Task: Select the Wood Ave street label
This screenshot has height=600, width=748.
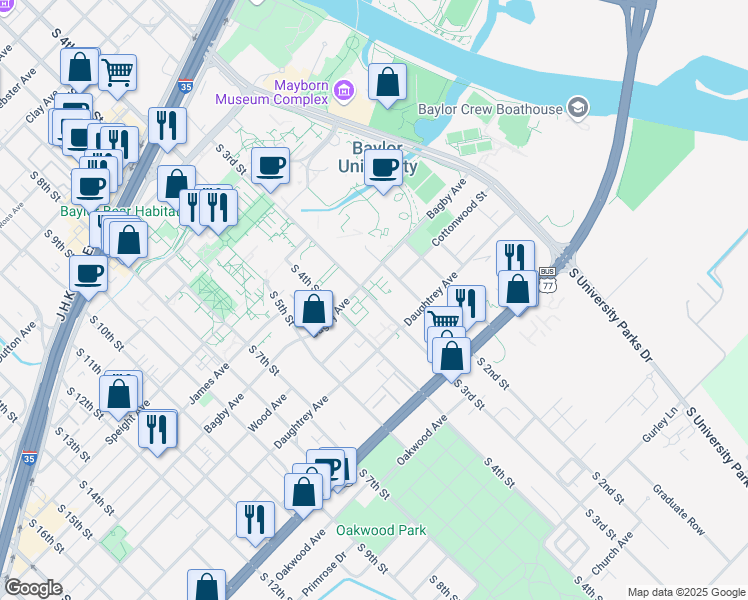Action: tap(267, 413)
